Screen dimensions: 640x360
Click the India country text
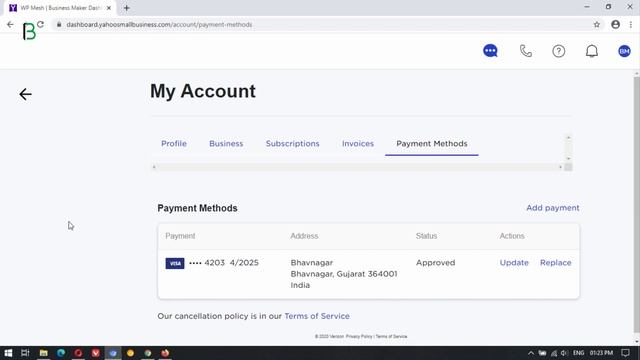pyautogui.click(x=300, y=285)
